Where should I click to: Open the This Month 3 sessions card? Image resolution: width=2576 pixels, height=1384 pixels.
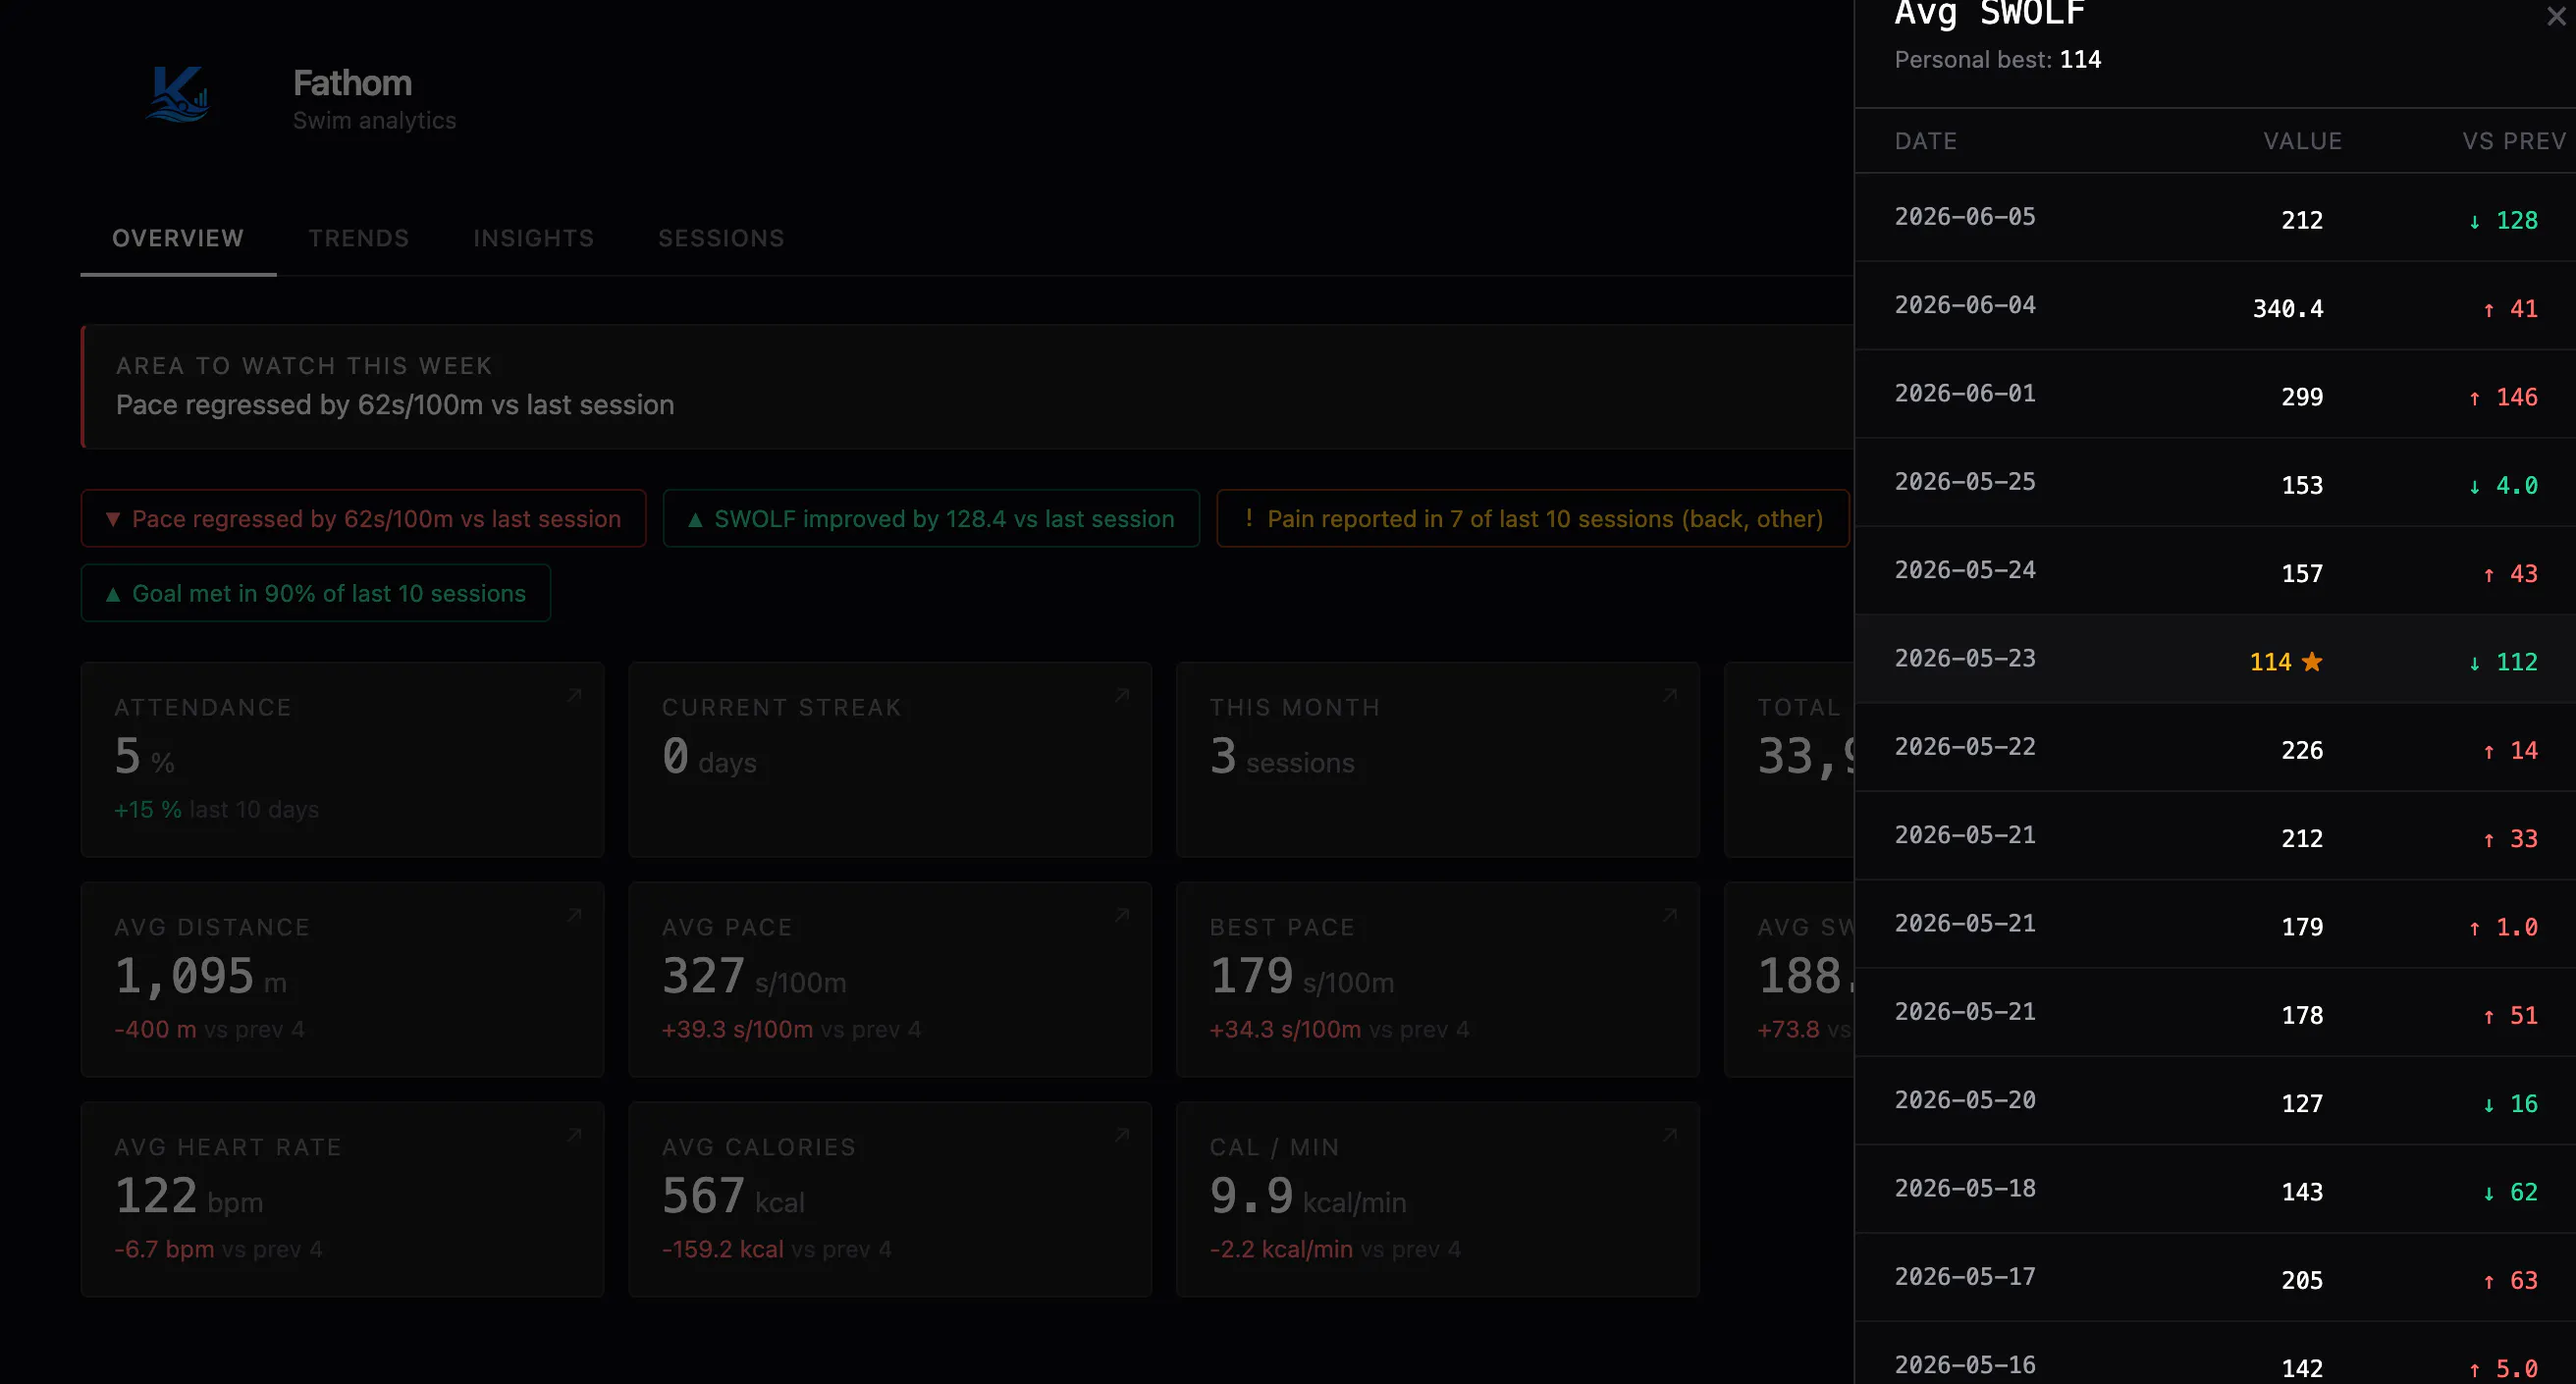pos(1438,759)
